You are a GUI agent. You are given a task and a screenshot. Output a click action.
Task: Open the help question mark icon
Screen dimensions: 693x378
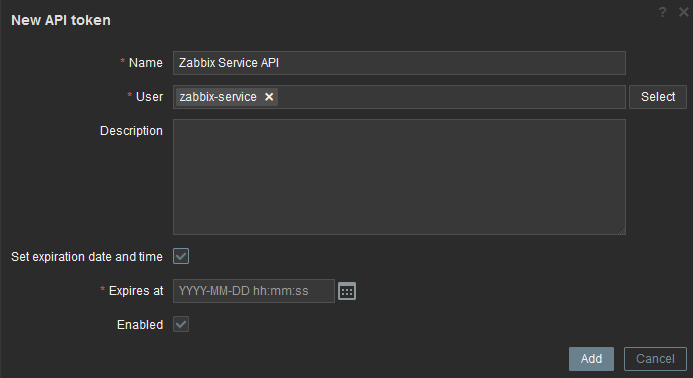(x=662, y=12)
